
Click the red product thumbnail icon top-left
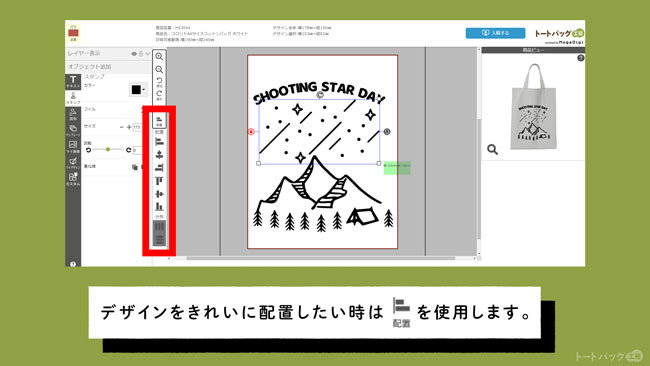pyautogui.click(x=73, y=33)
